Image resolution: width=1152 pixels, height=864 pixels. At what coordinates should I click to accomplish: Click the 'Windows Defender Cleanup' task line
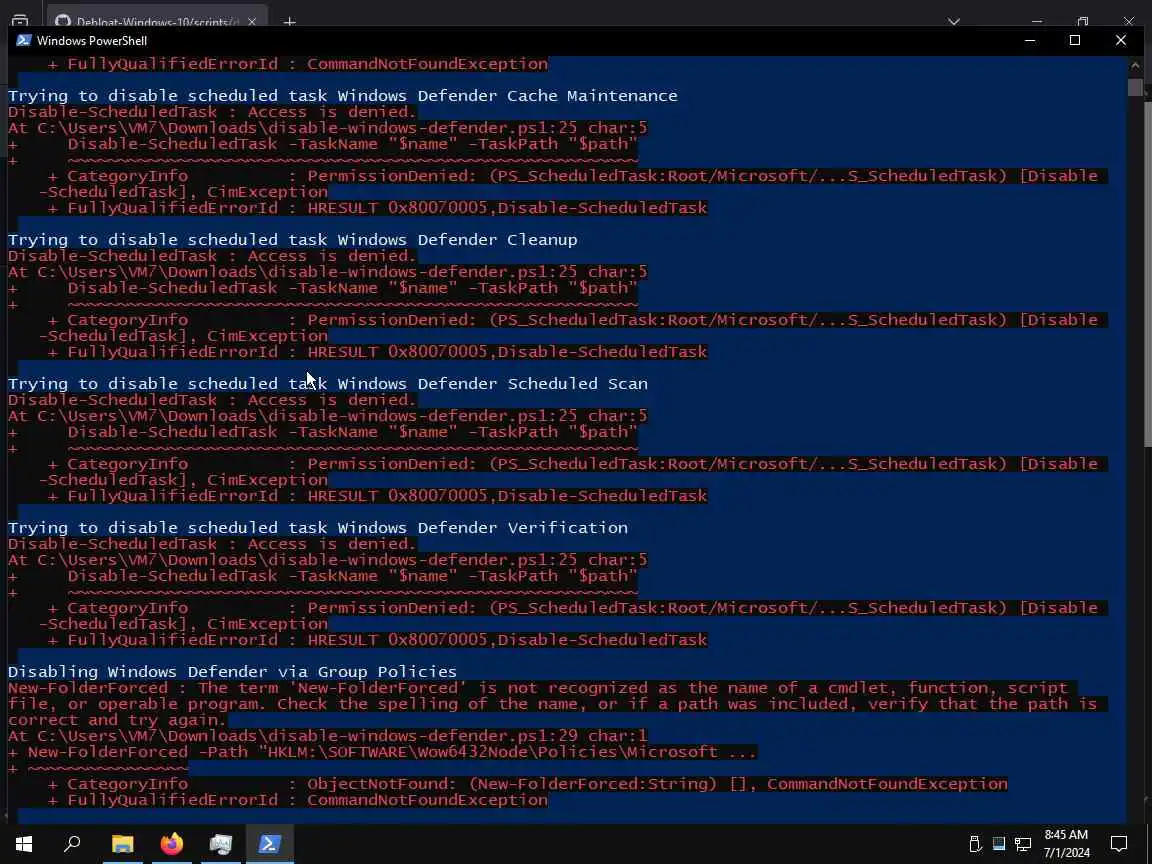(x=292, y=240)
